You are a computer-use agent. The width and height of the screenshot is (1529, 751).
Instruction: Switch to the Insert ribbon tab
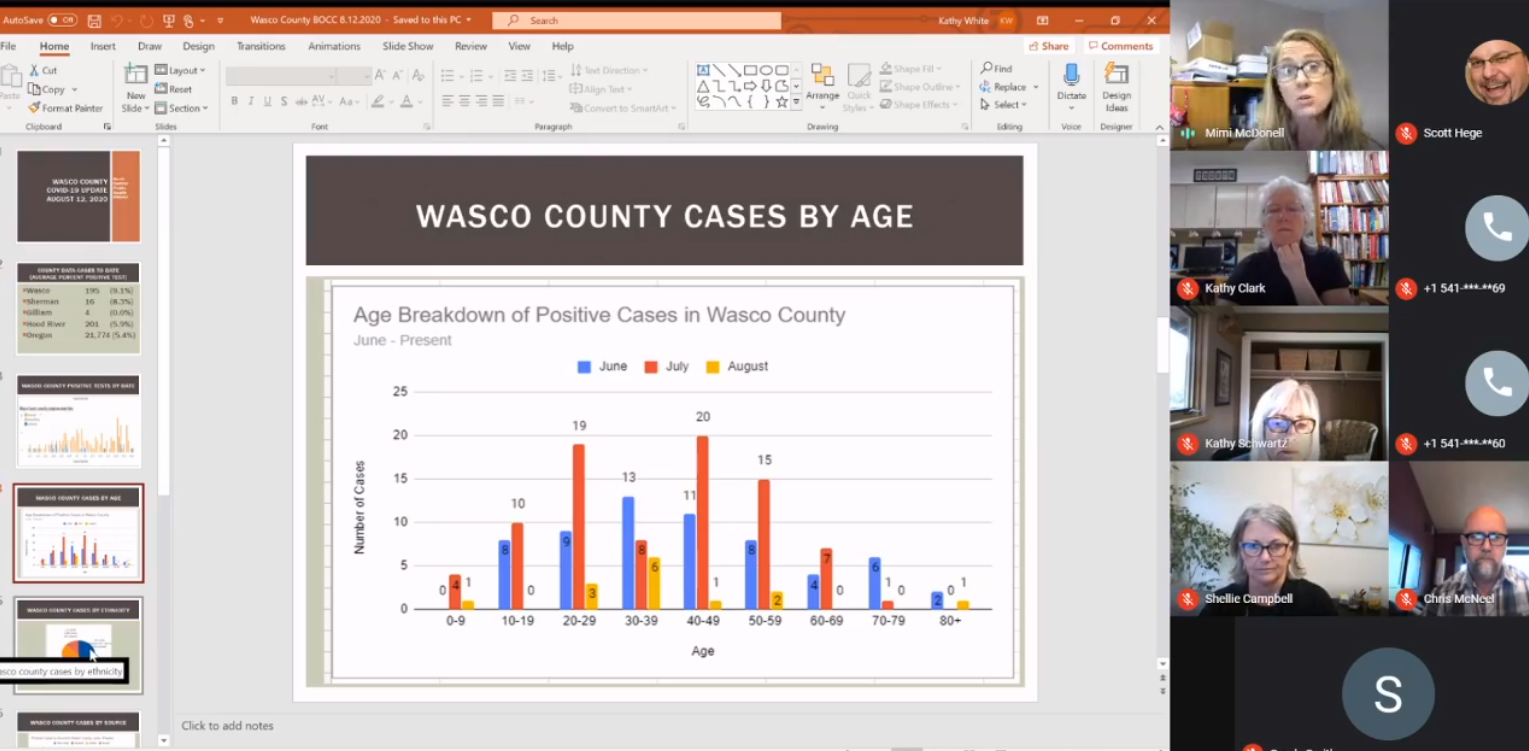(104, 45)
